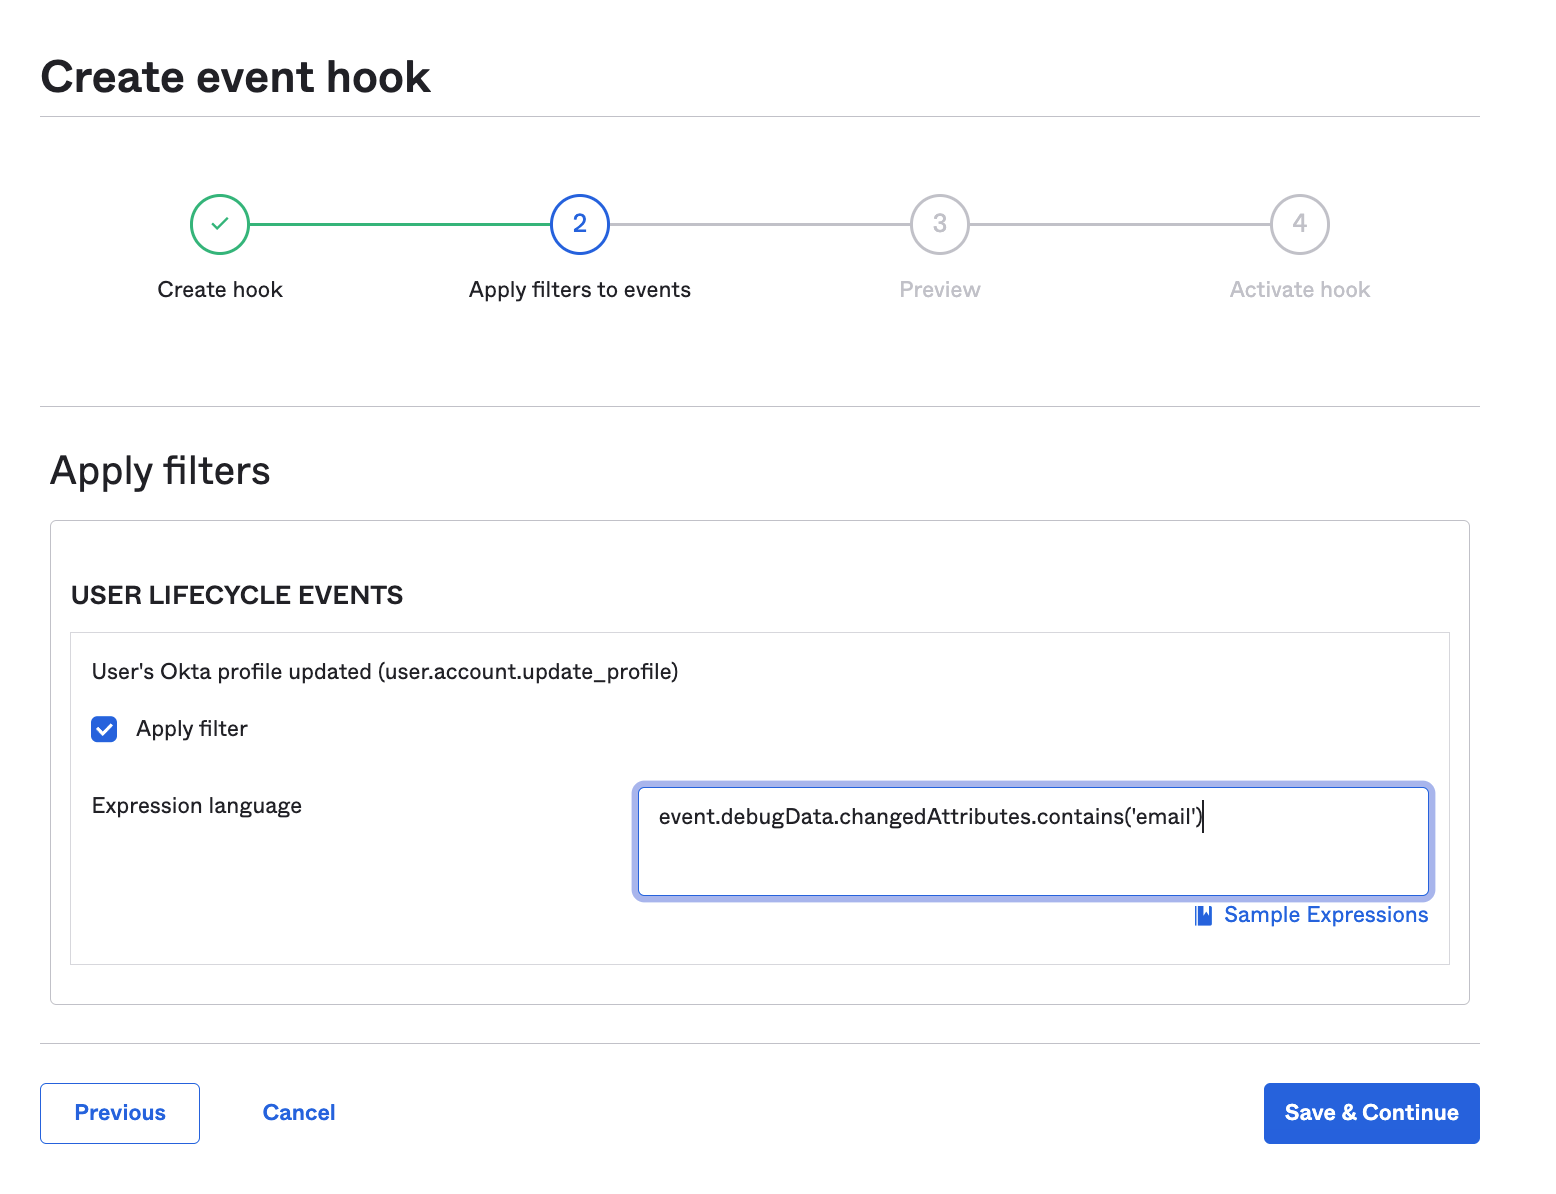This screenshot has height=1194, width=1556.
Task: Select the "Activate hook" step label
Action: [x=1299, y=290]
